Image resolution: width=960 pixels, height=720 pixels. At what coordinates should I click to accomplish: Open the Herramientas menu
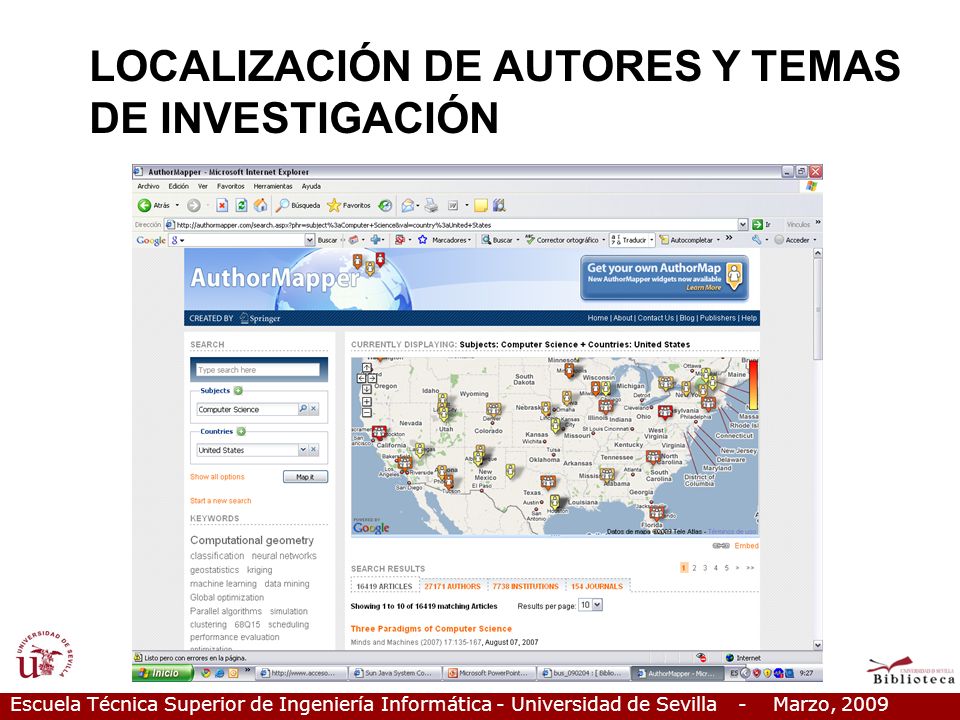point(273,186)
